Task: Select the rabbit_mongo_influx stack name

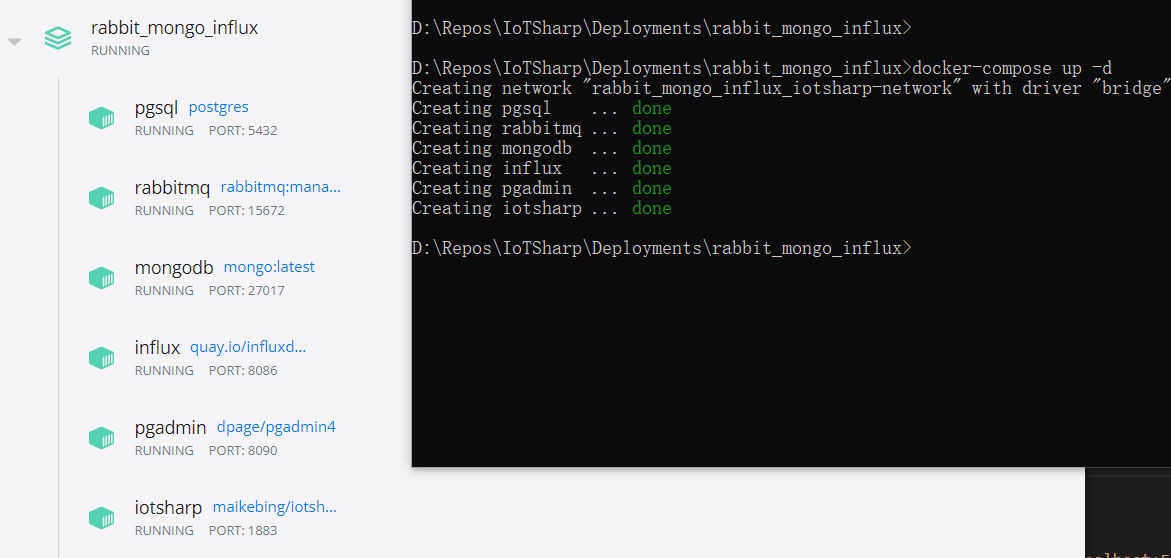Action: 174,28
